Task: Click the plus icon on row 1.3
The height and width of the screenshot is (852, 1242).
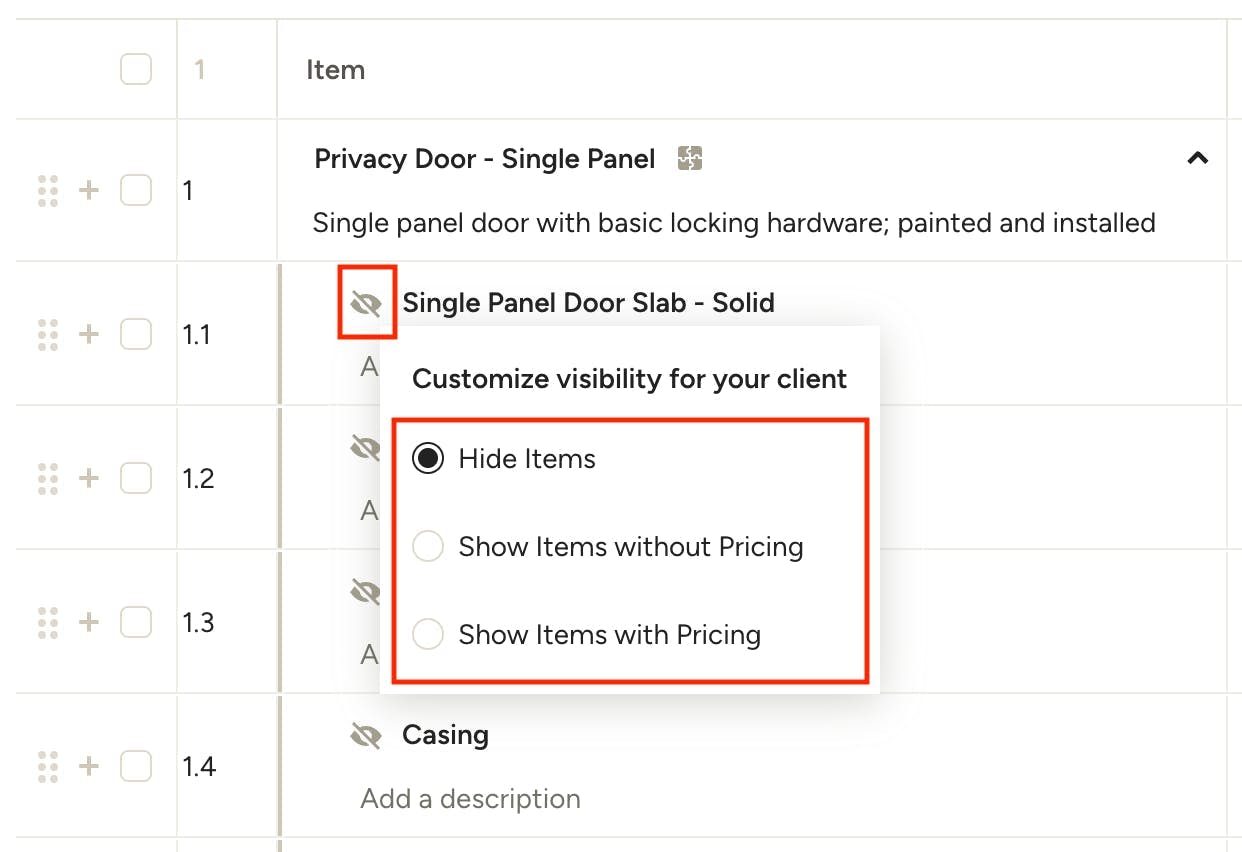Action: tap(89, 622)
